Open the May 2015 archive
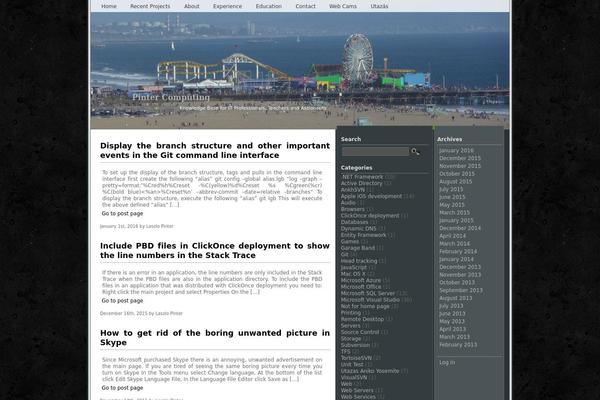The height and width of the screenshot is (400, 600). point(452,205)
